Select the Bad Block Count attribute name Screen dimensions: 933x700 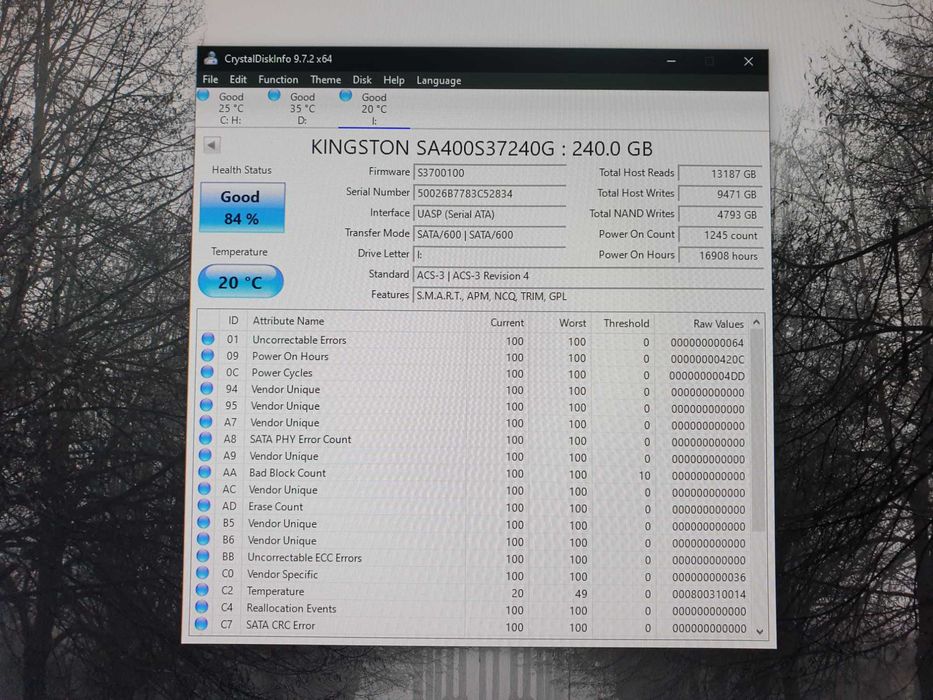click(x=287, y=473)
